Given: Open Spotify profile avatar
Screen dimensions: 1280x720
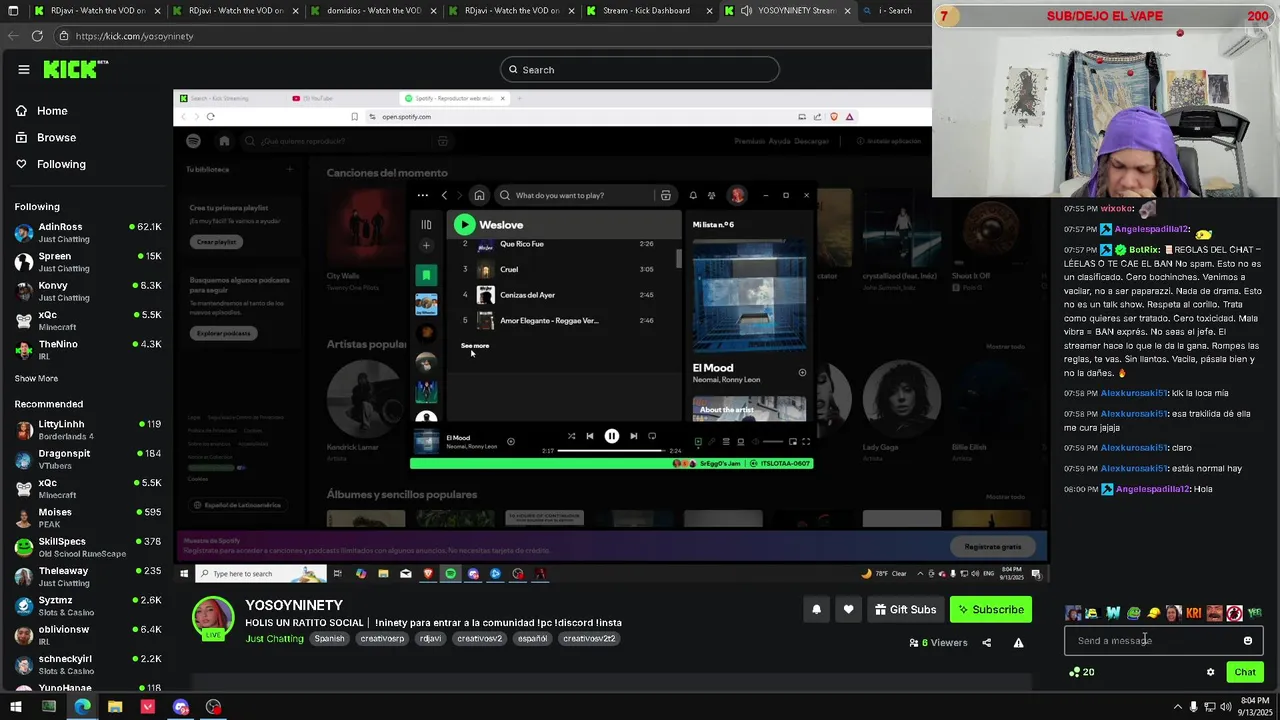Looking at the screenshot, I should 737,195.
